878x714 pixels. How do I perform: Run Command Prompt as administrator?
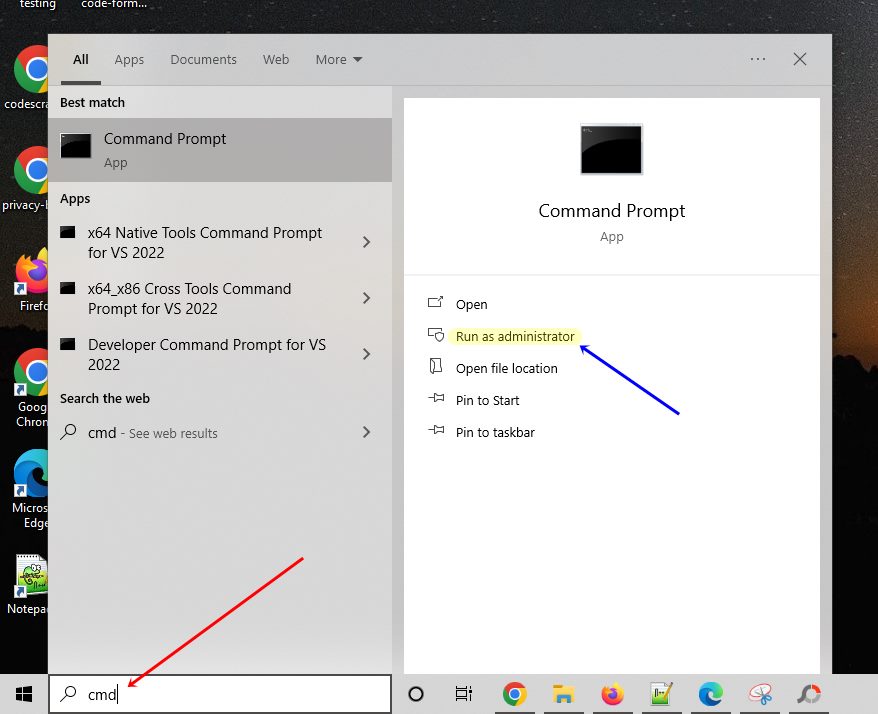coord(513,336)
